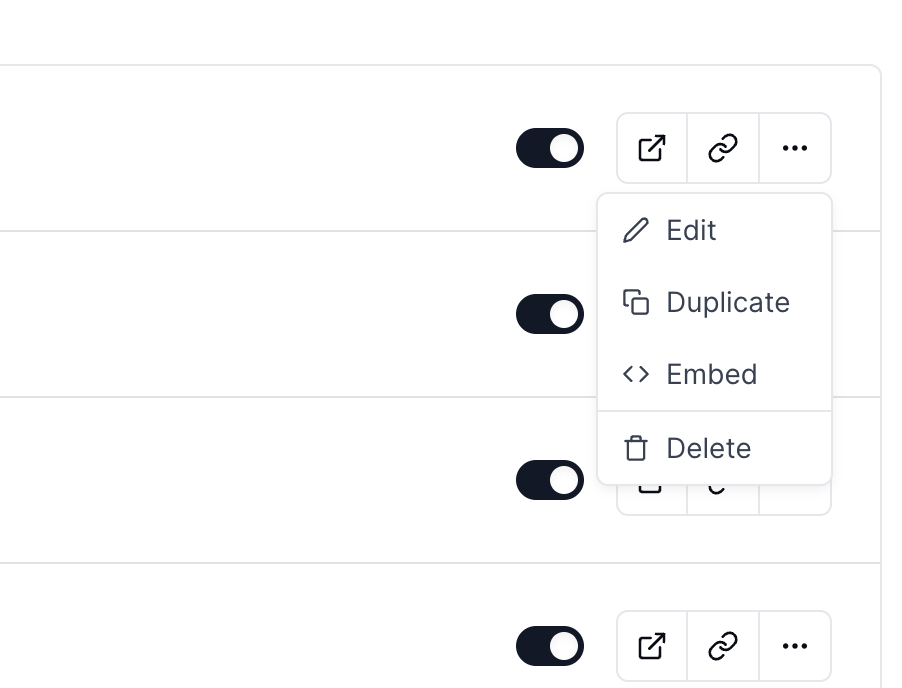The image size is (902, 688).
Task: Click the trash icon beside Delete
Action: click(x=636, y=448)
